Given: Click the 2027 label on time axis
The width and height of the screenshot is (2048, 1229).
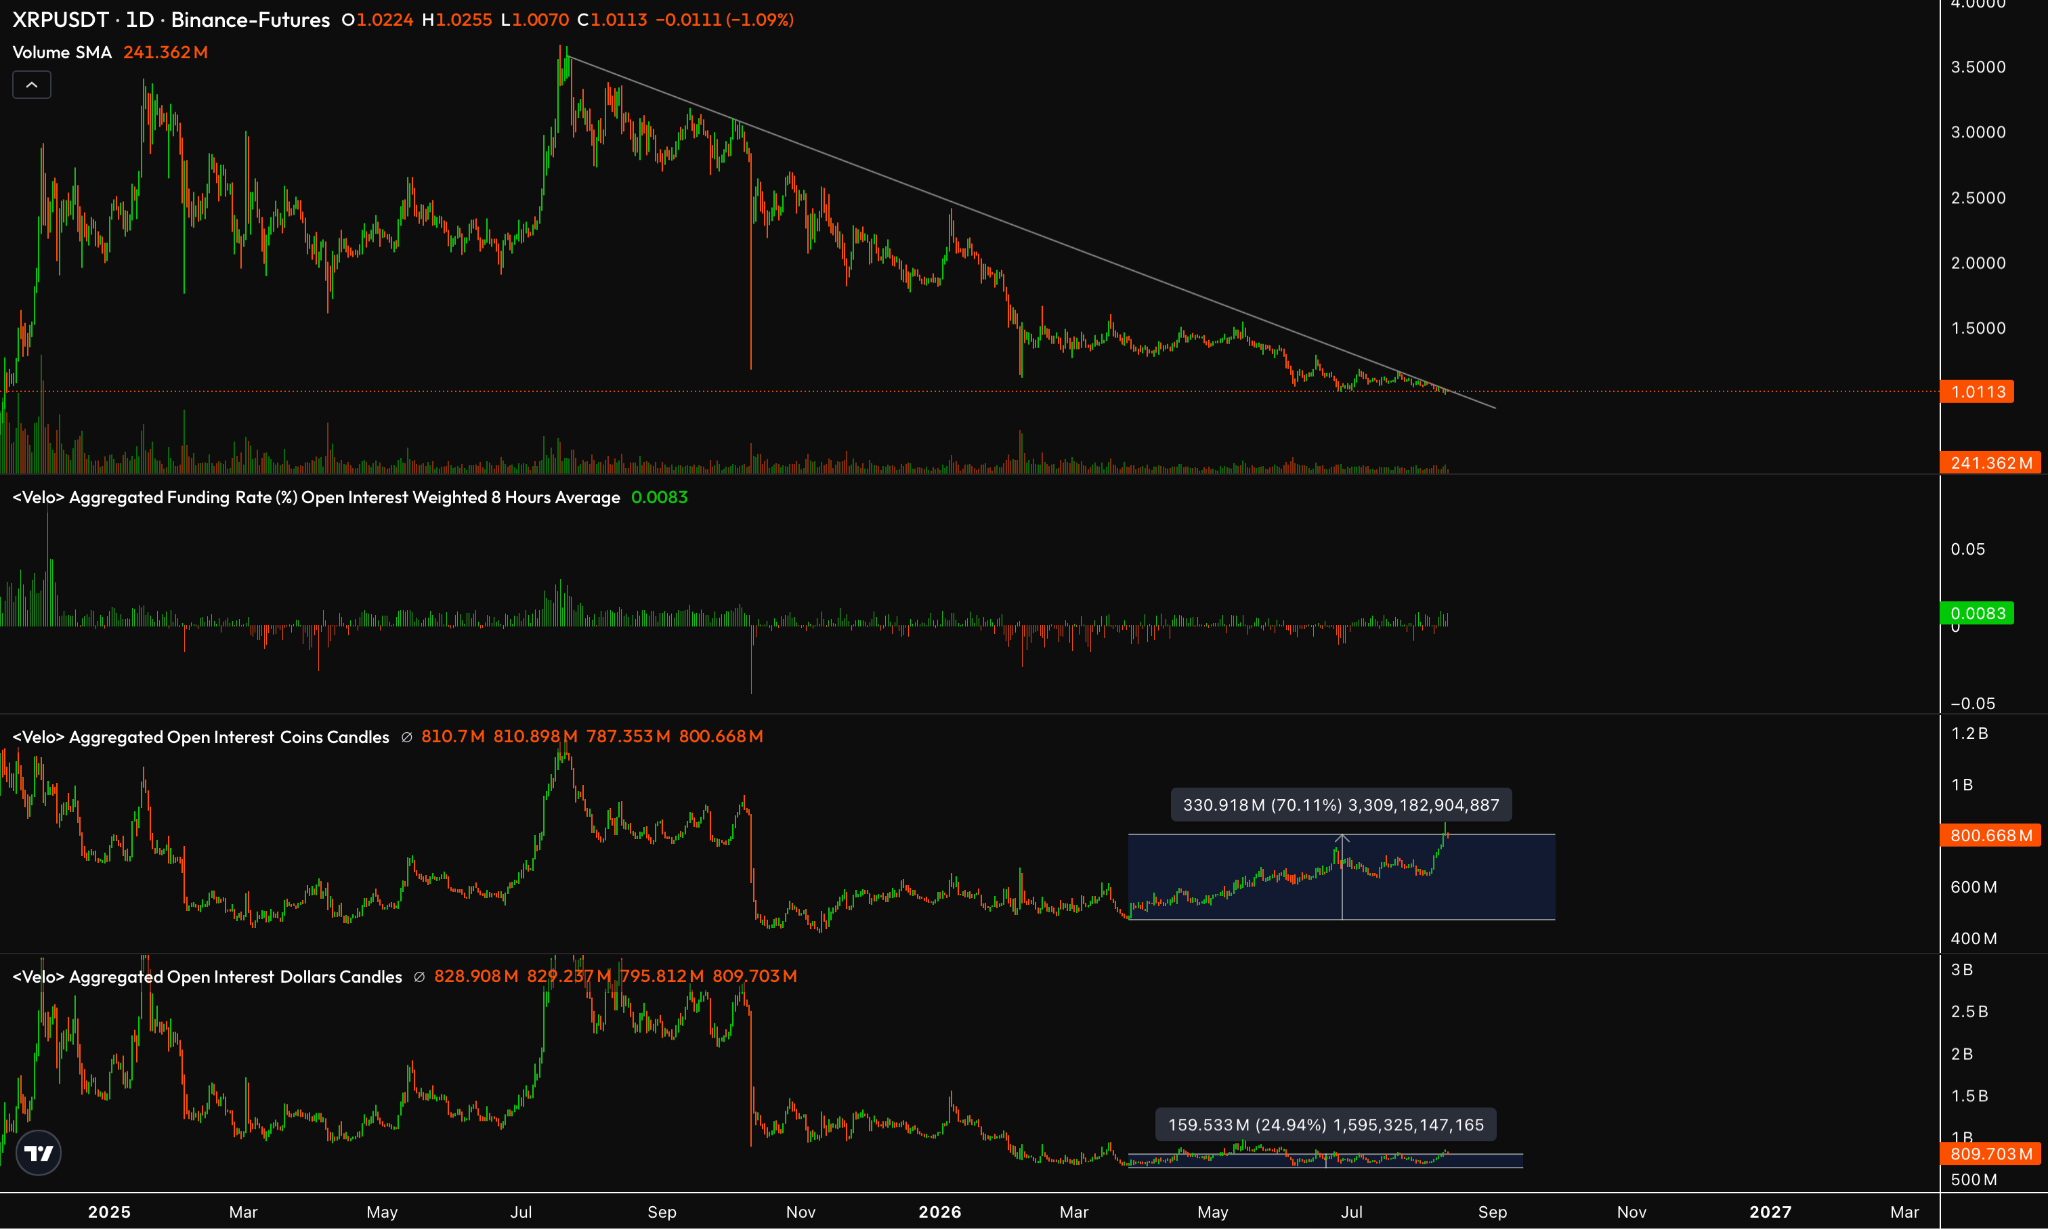Looking at the screenshot, I should coord(1770,1212).
